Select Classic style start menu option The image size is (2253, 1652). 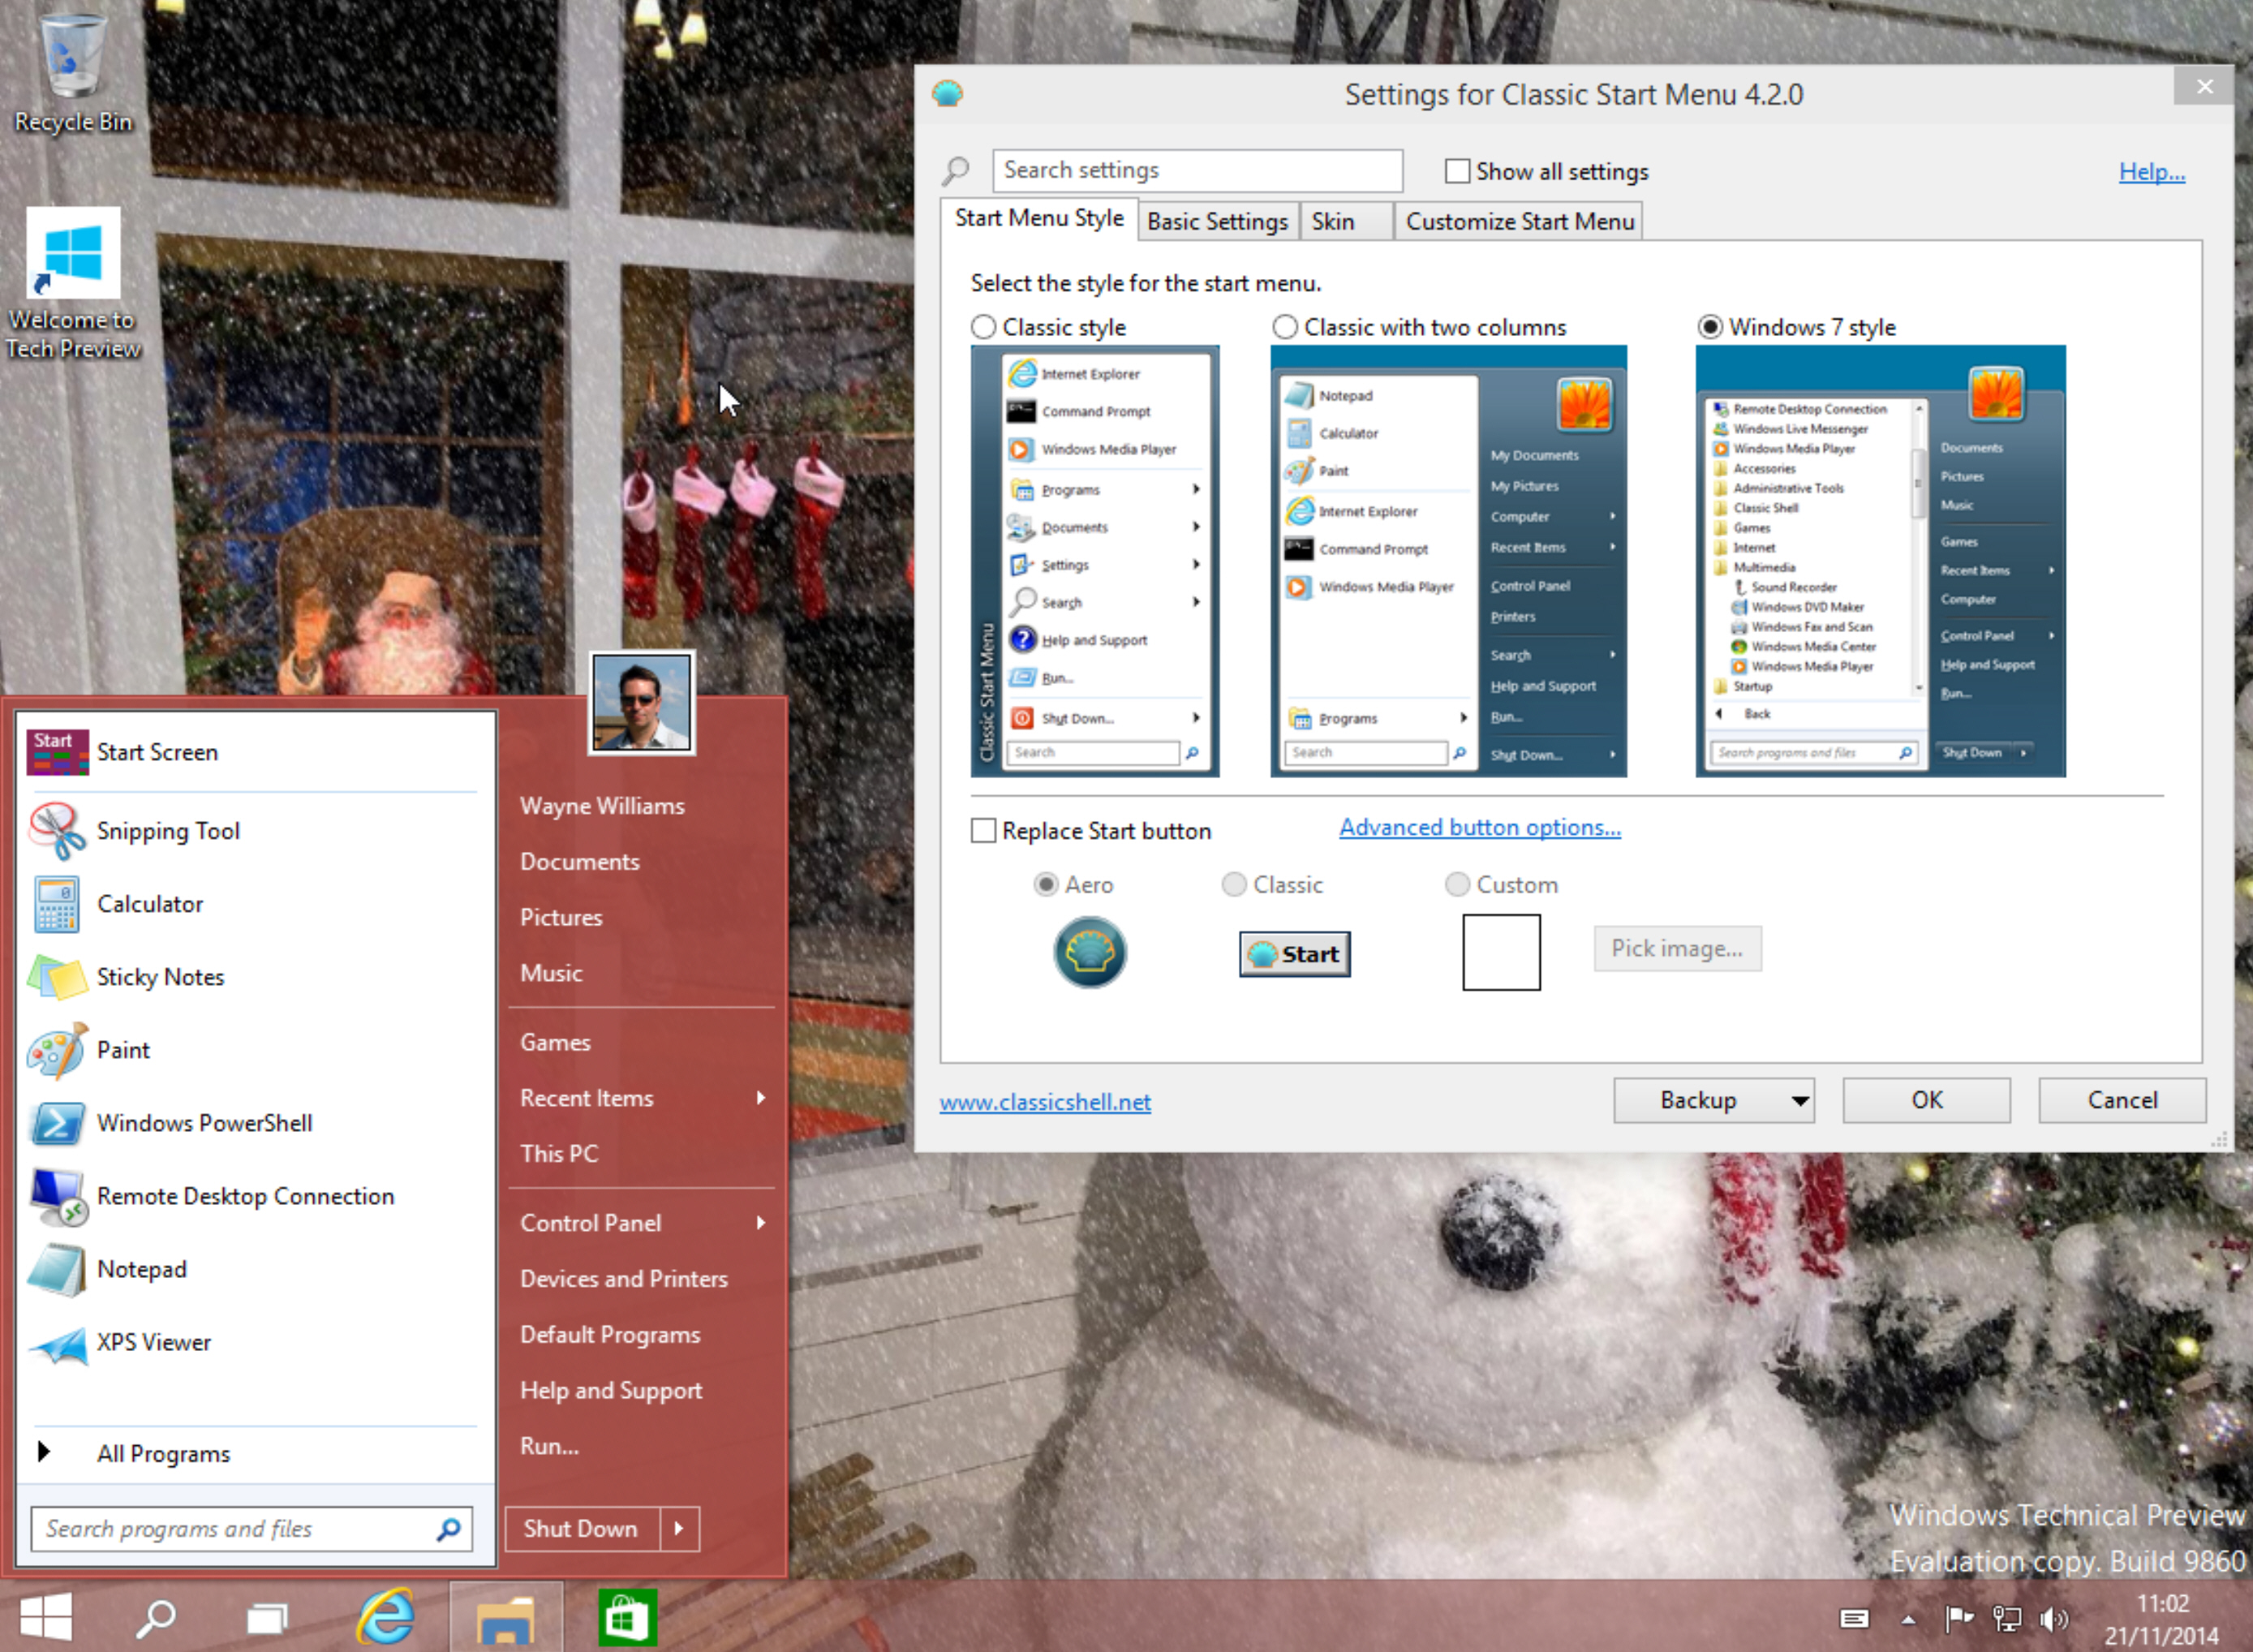click(985, 327)
